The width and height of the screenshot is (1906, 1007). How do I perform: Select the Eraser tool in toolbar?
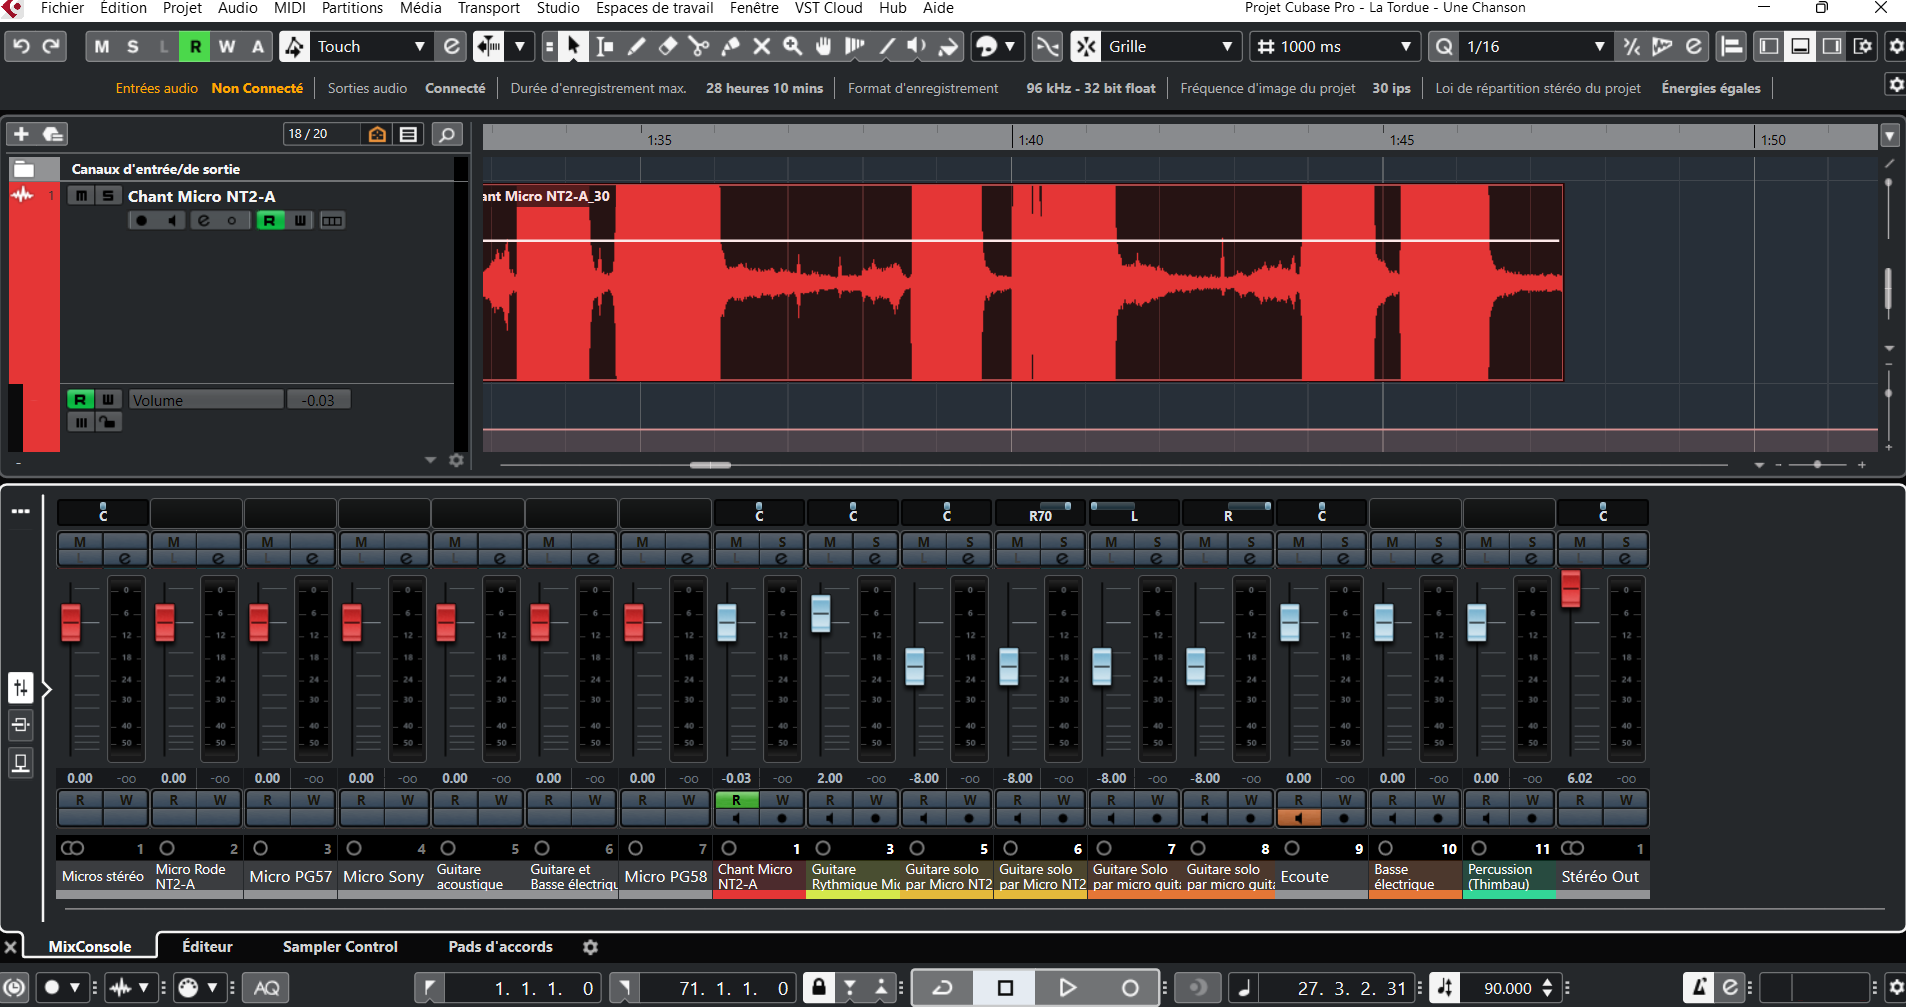tap(668, 46)
